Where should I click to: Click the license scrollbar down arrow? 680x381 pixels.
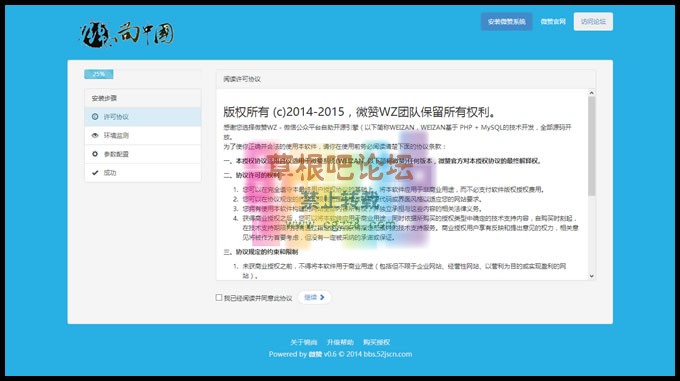tap(592, 276)
